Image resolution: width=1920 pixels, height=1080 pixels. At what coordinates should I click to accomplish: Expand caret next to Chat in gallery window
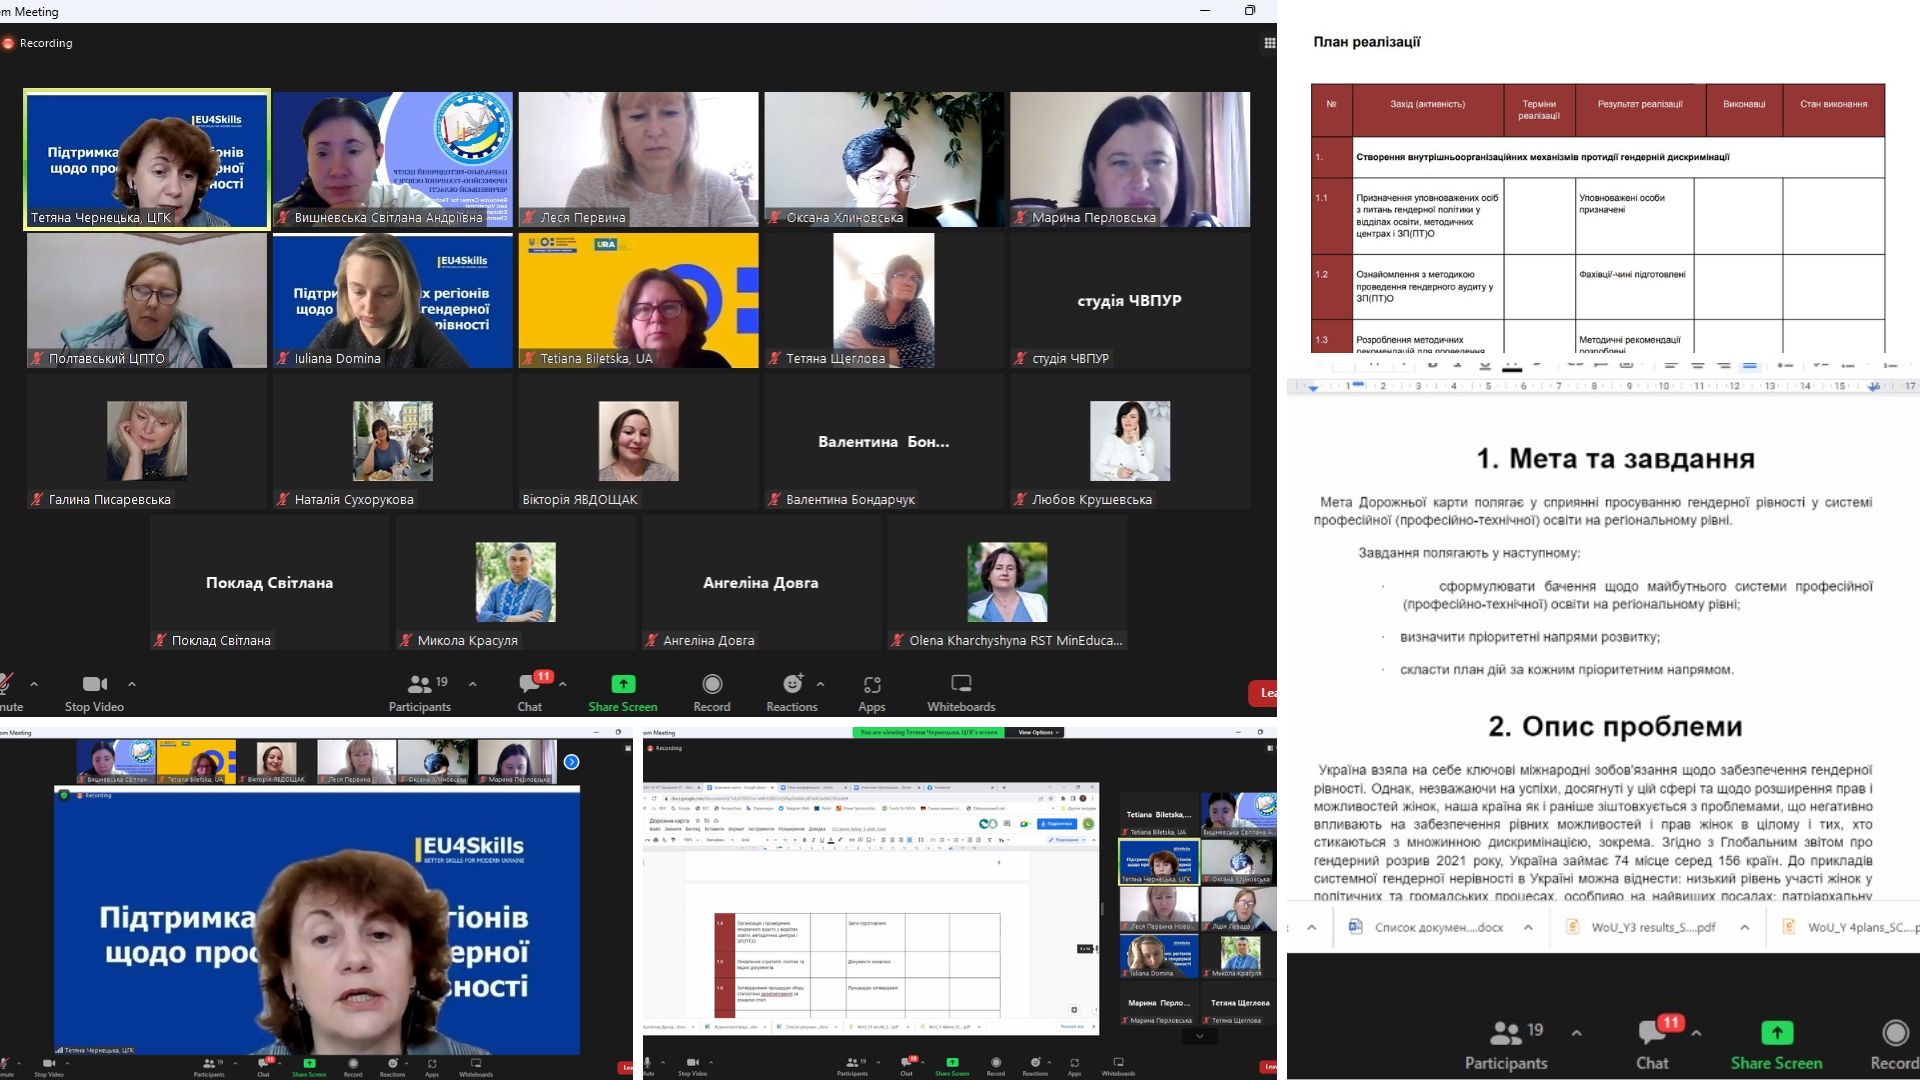pyautogui.click(x=563, y=684)
